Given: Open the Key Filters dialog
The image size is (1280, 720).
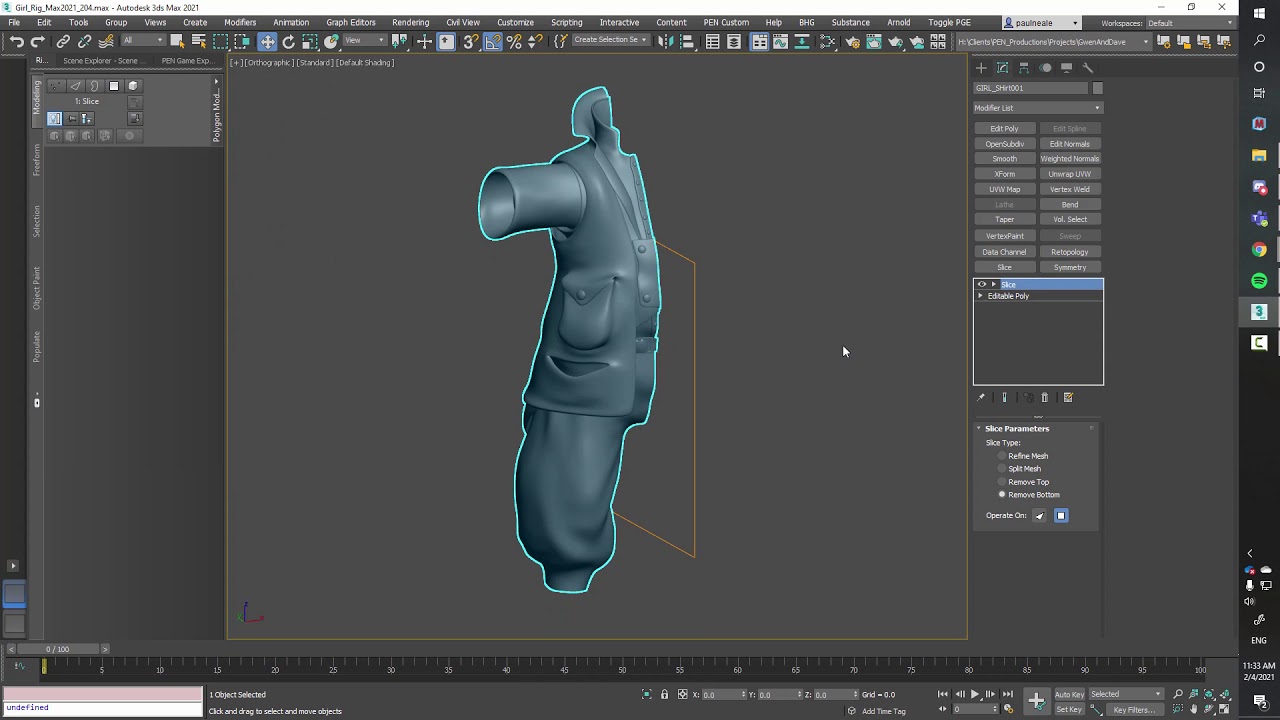Looking at the screenshot, I should point(1133,710).
